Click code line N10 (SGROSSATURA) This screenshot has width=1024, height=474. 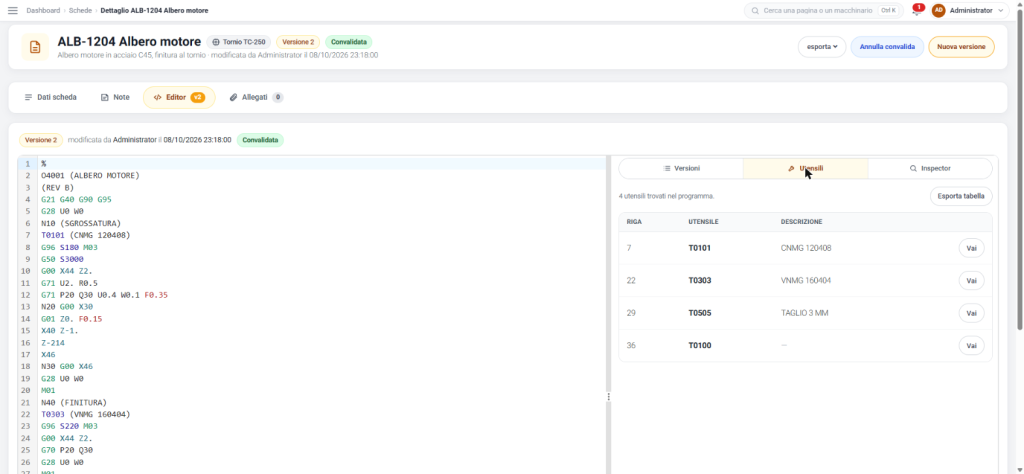(80, 223)
